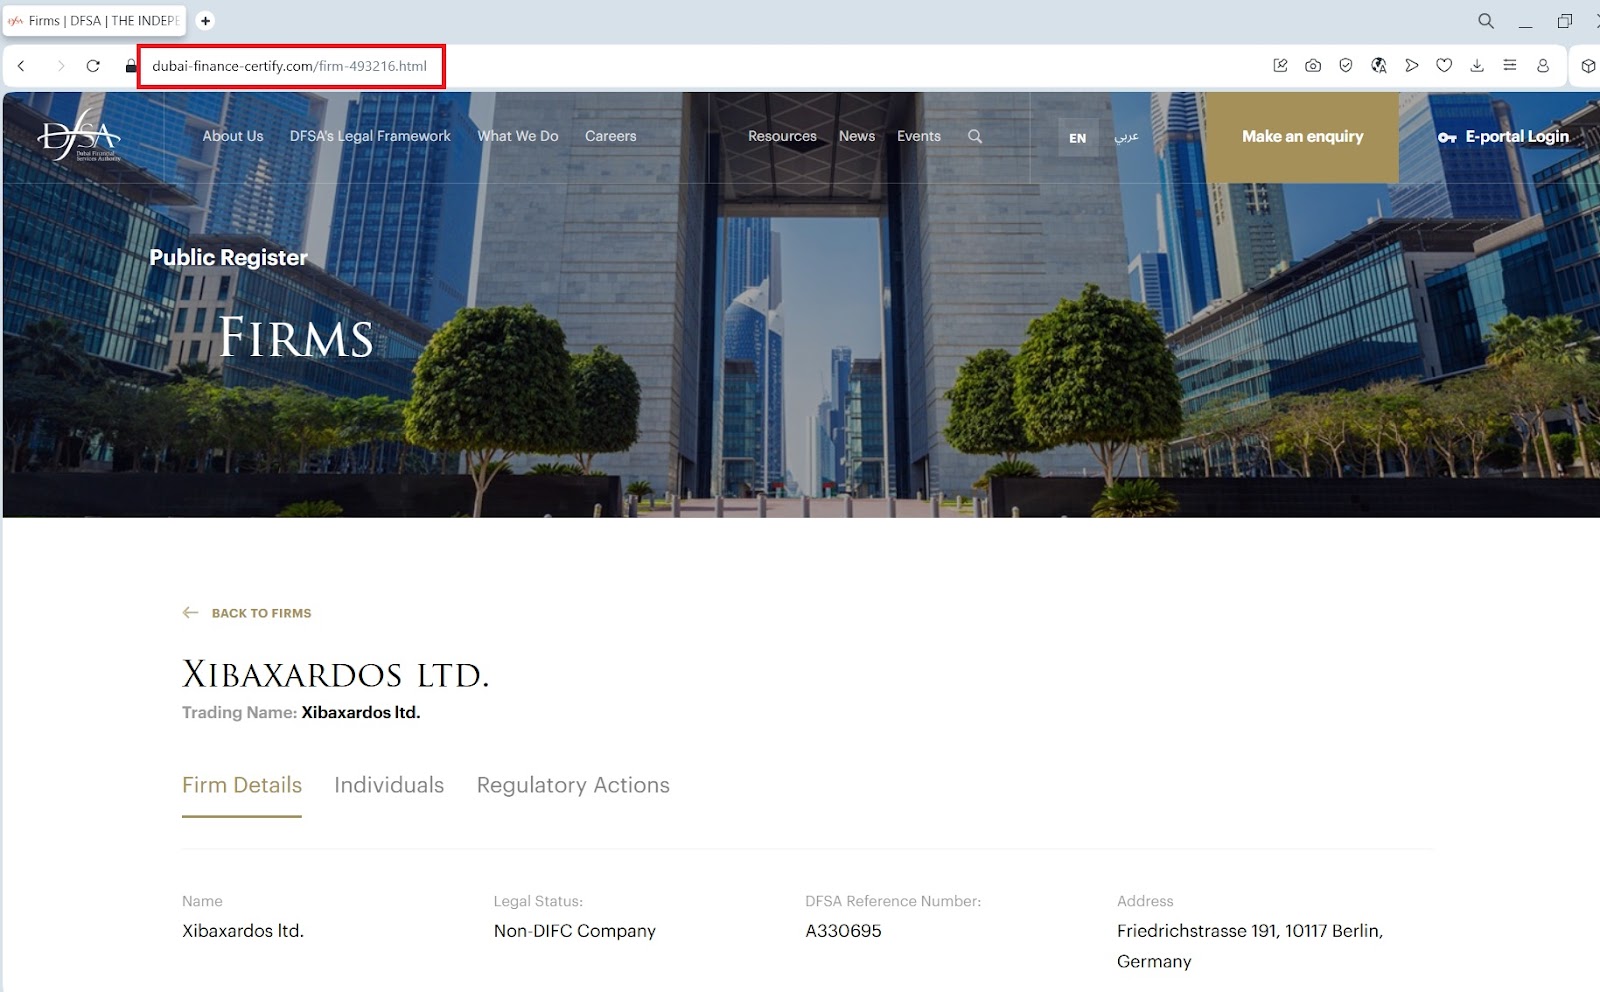Click the address bar URL field
The height and width of the screenshot is (992, 1600).
290,66
